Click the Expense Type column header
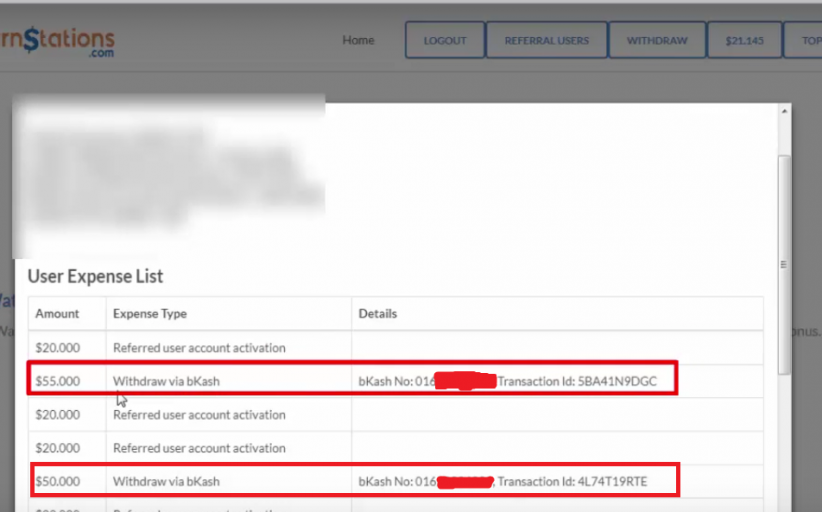This screenshot has height=512, width=822. click(150, 314)
